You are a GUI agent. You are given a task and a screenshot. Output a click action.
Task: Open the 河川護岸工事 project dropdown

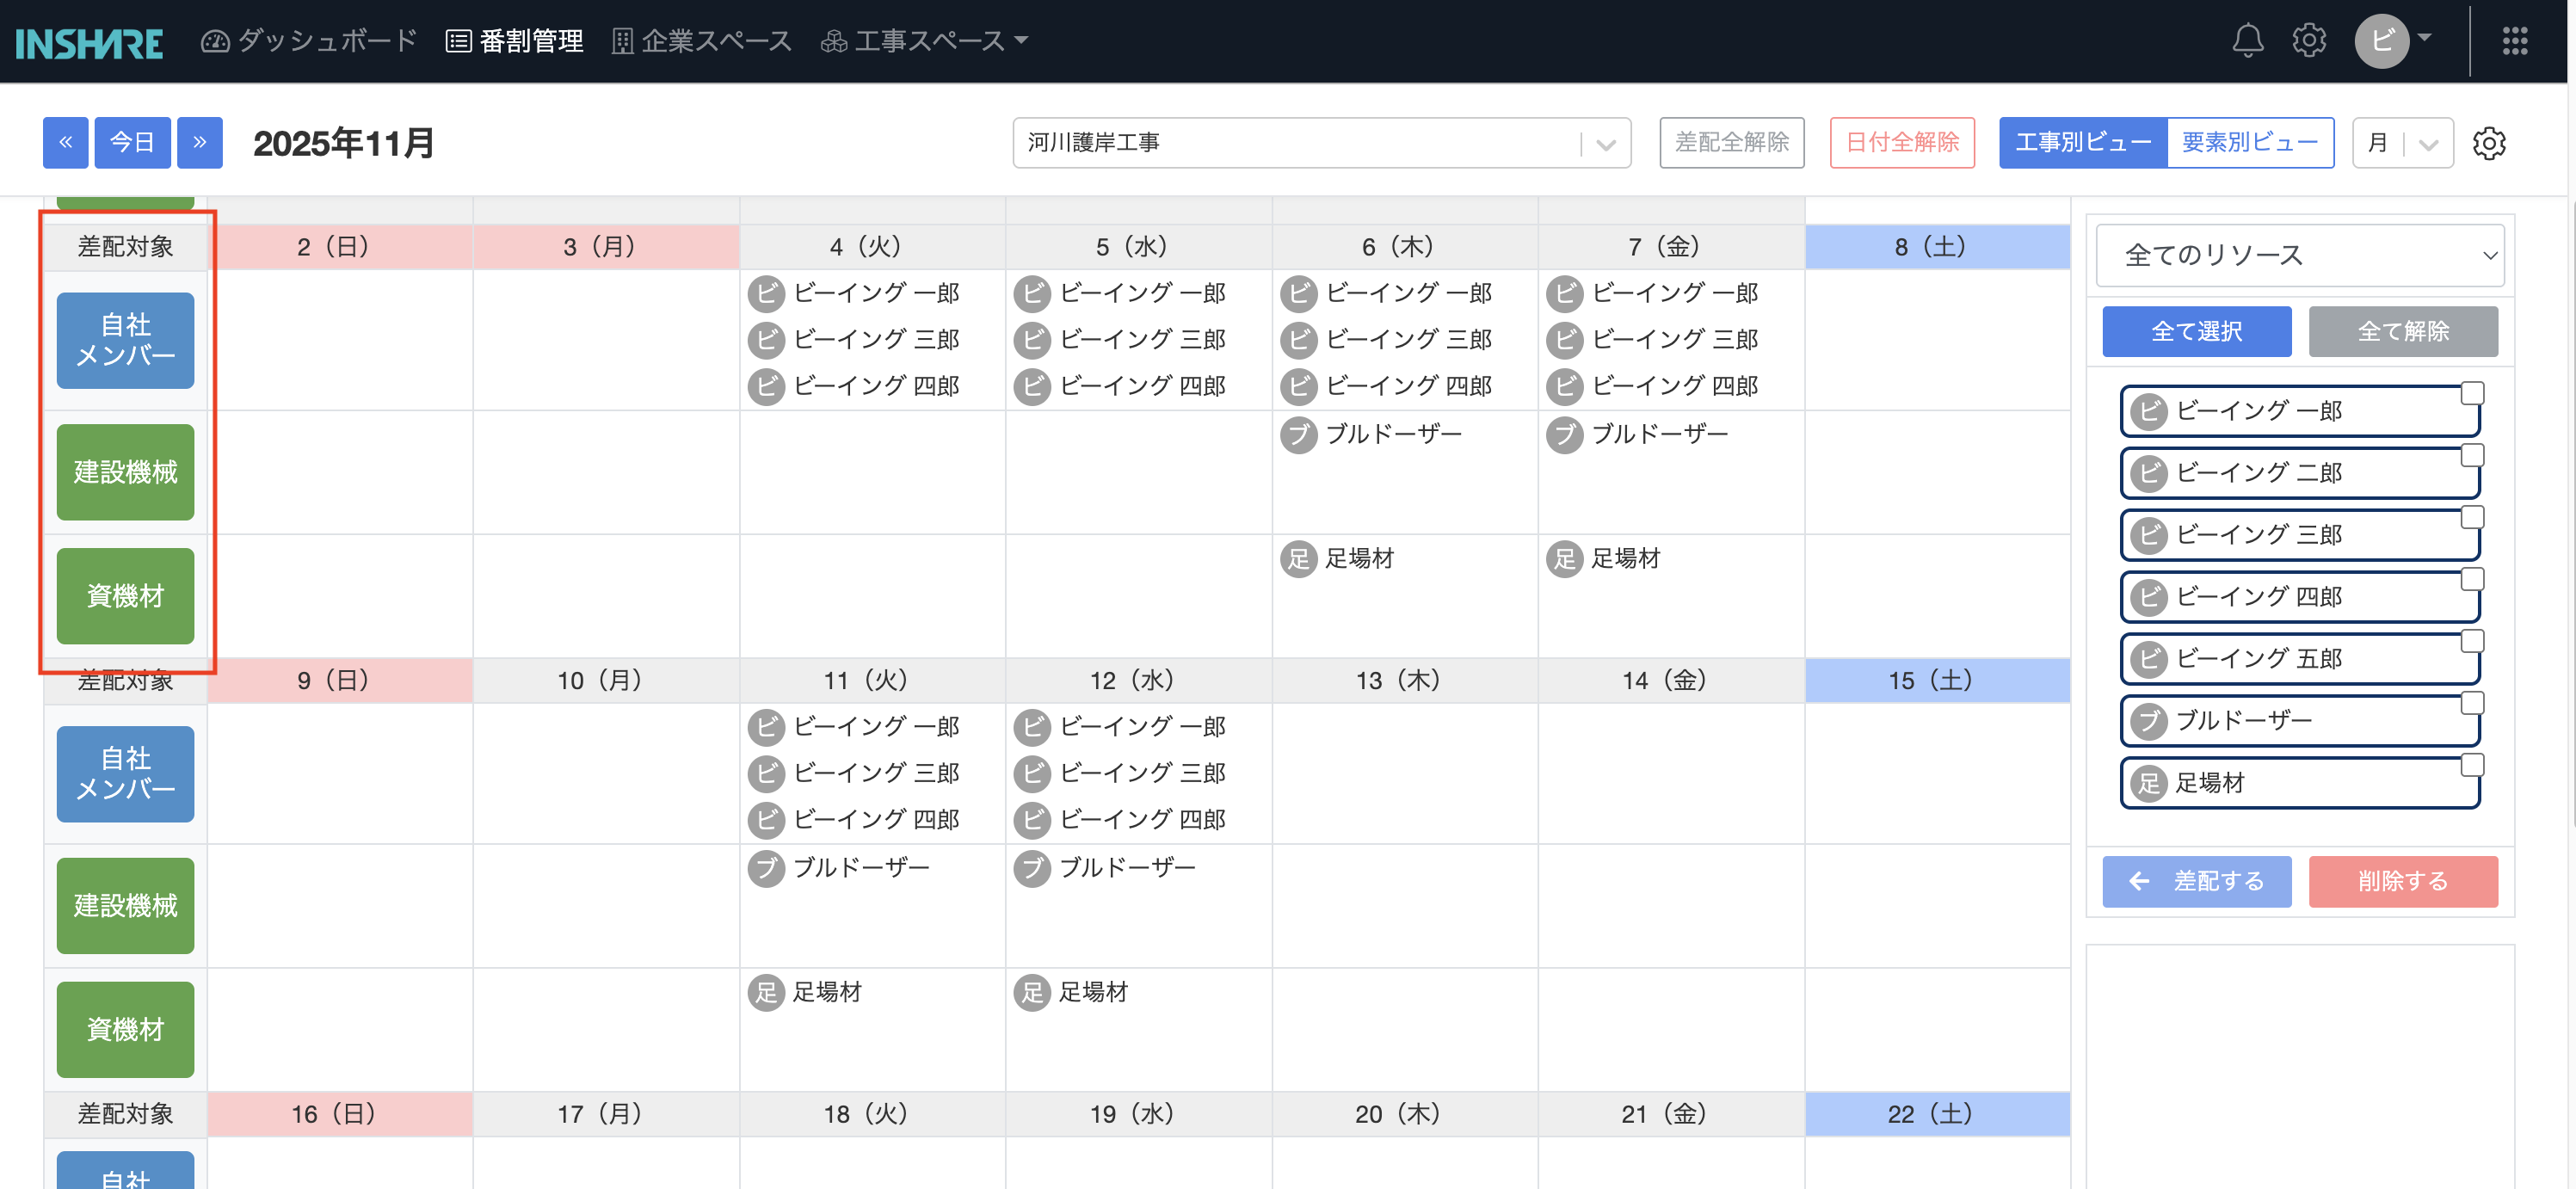pos(1321,143)
